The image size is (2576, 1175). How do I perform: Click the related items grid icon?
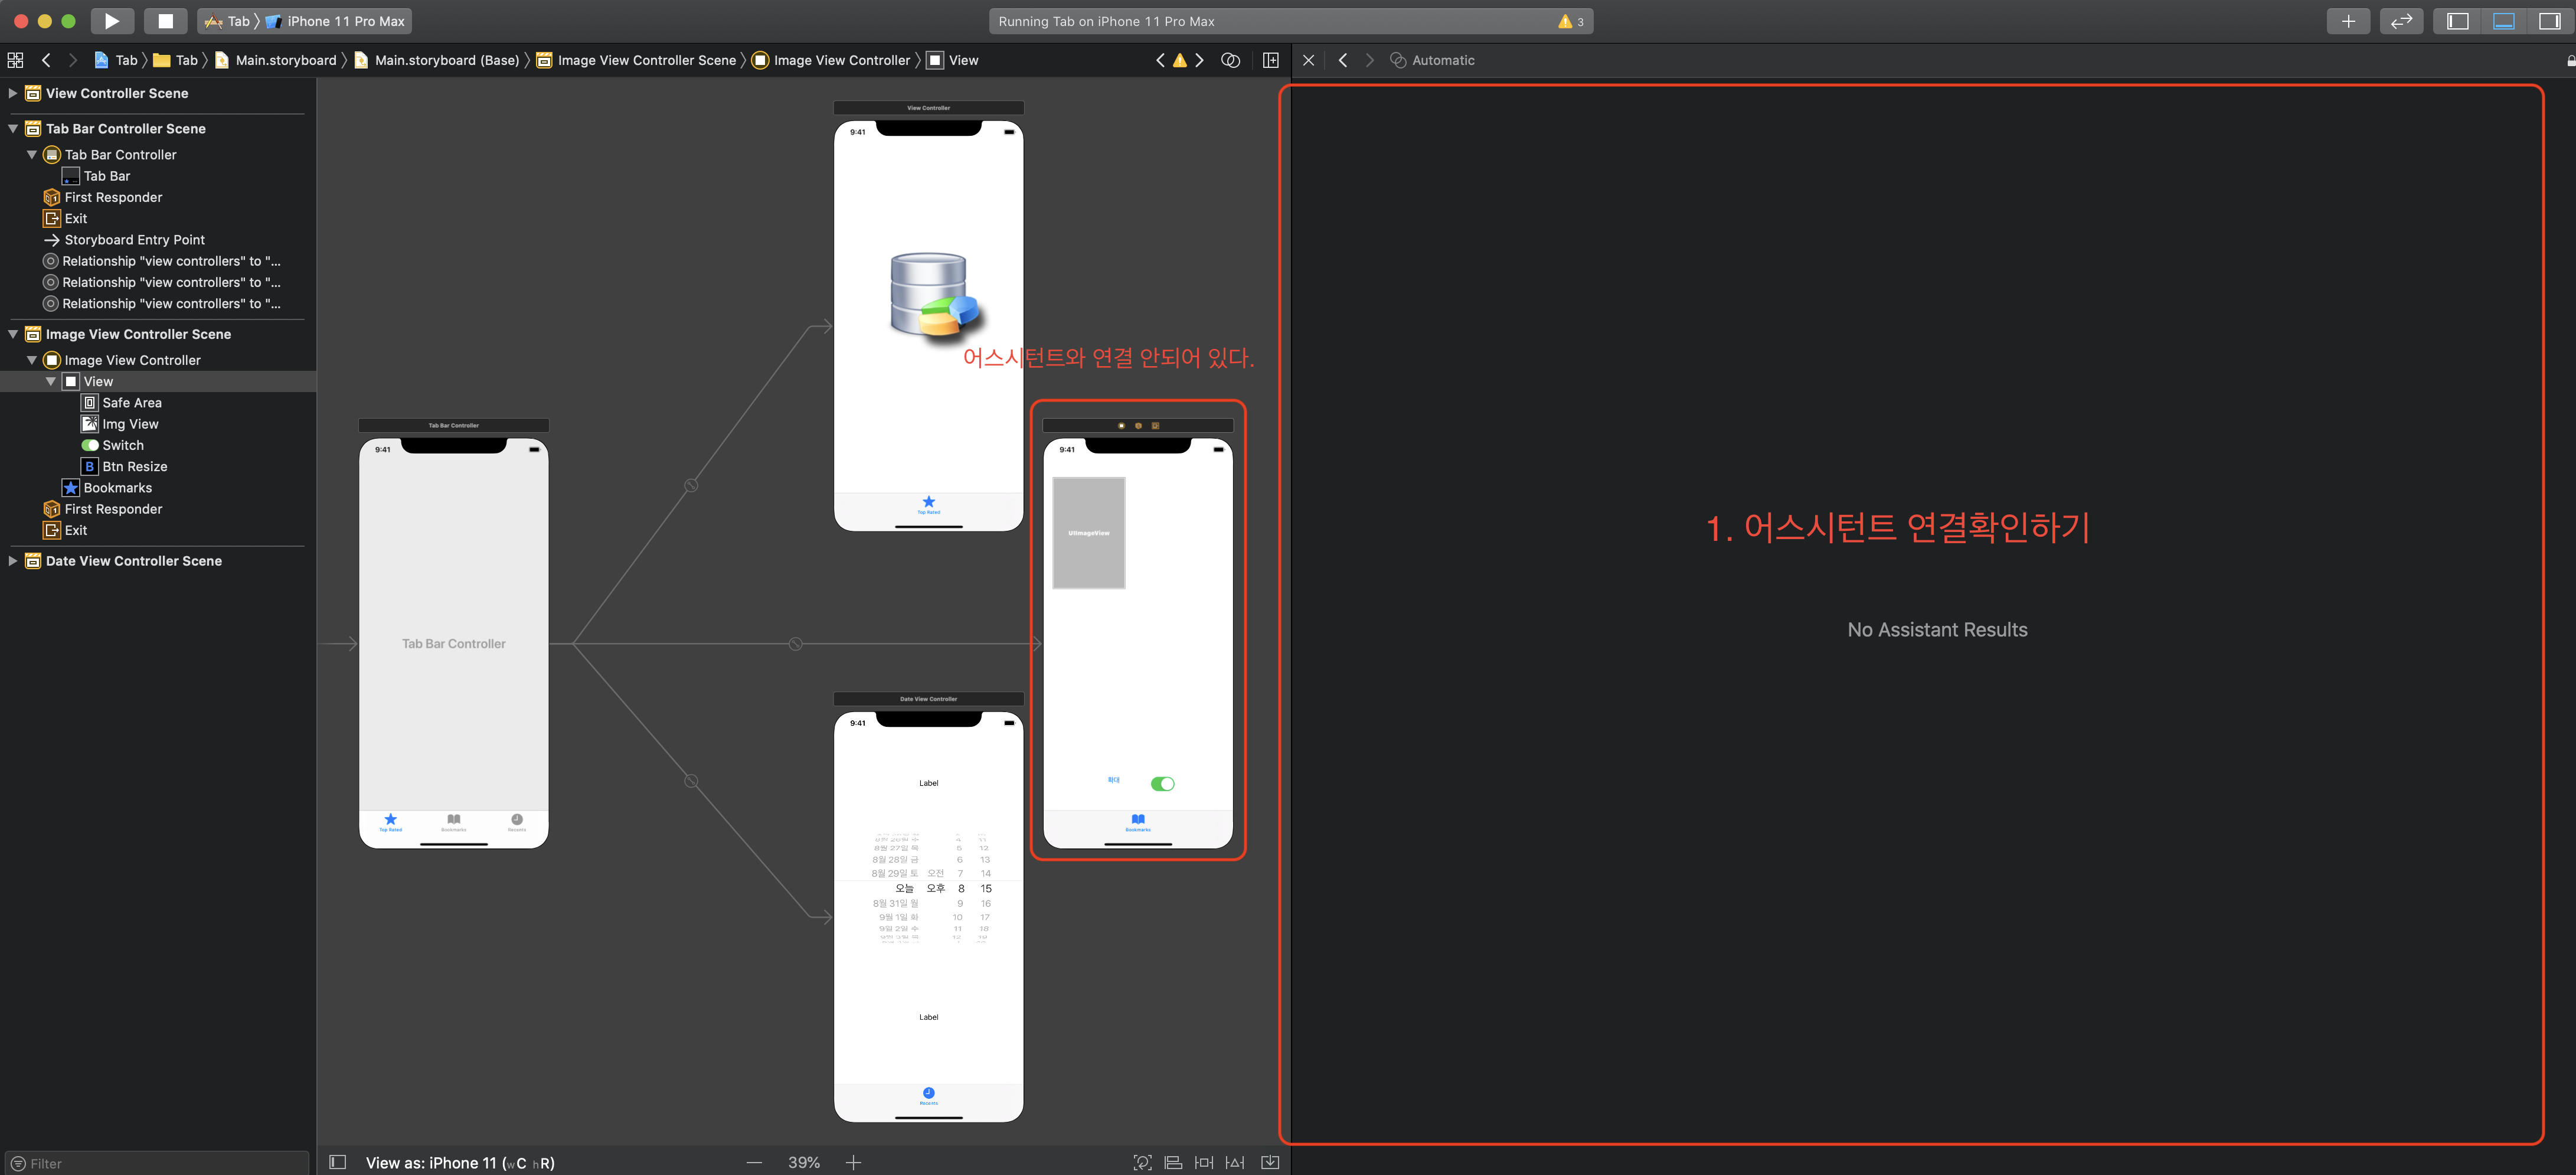15,60
